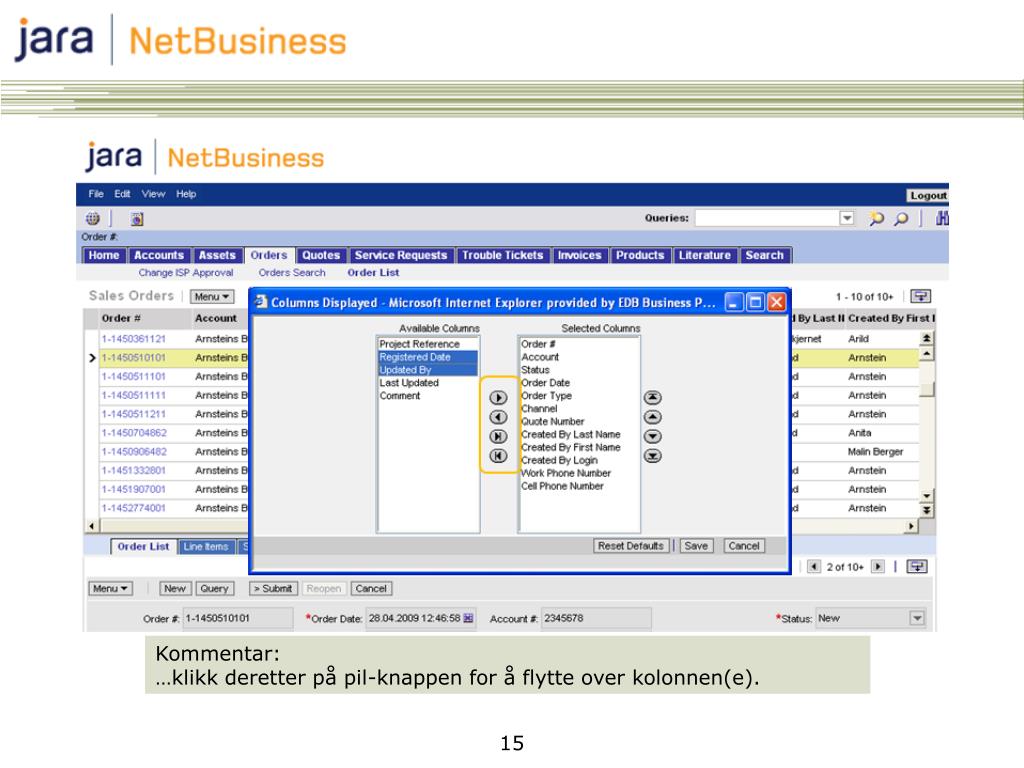Screen dimensions: 1024x768
Task: Click the Submit button
Action: [274, 588]
